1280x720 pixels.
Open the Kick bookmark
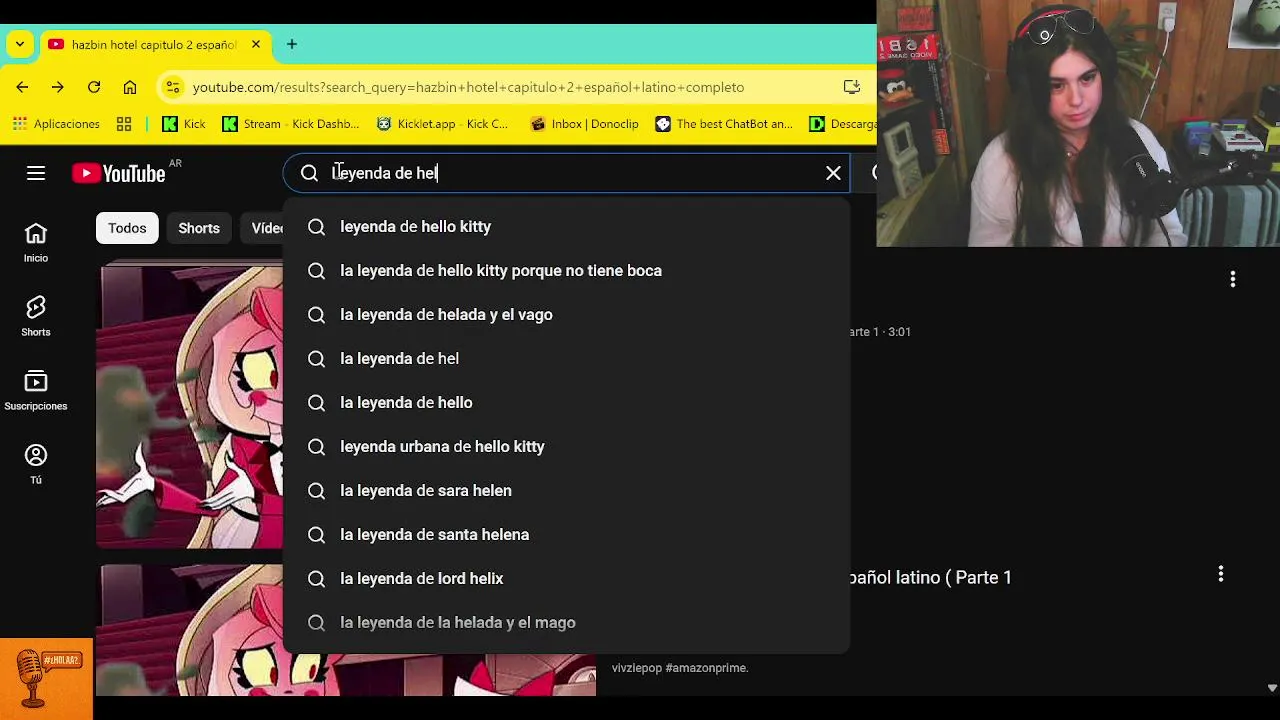click(184, 124)
